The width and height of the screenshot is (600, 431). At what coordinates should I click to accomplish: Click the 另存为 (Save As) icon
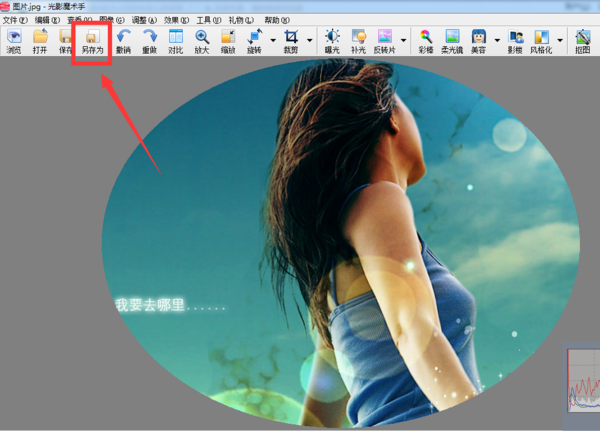click(x=93, y=41)
